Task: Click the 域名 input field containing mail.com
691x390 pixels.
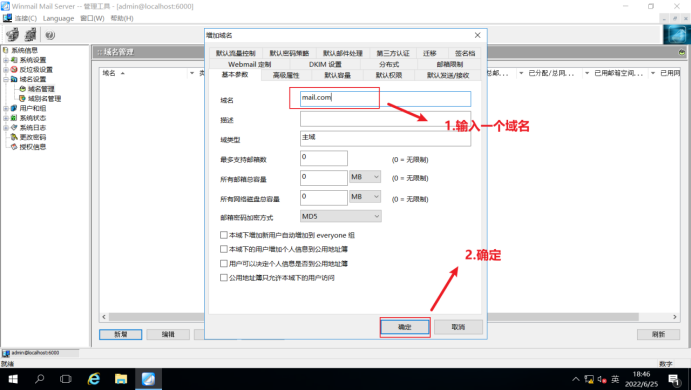Action: [x=385, y=99]
